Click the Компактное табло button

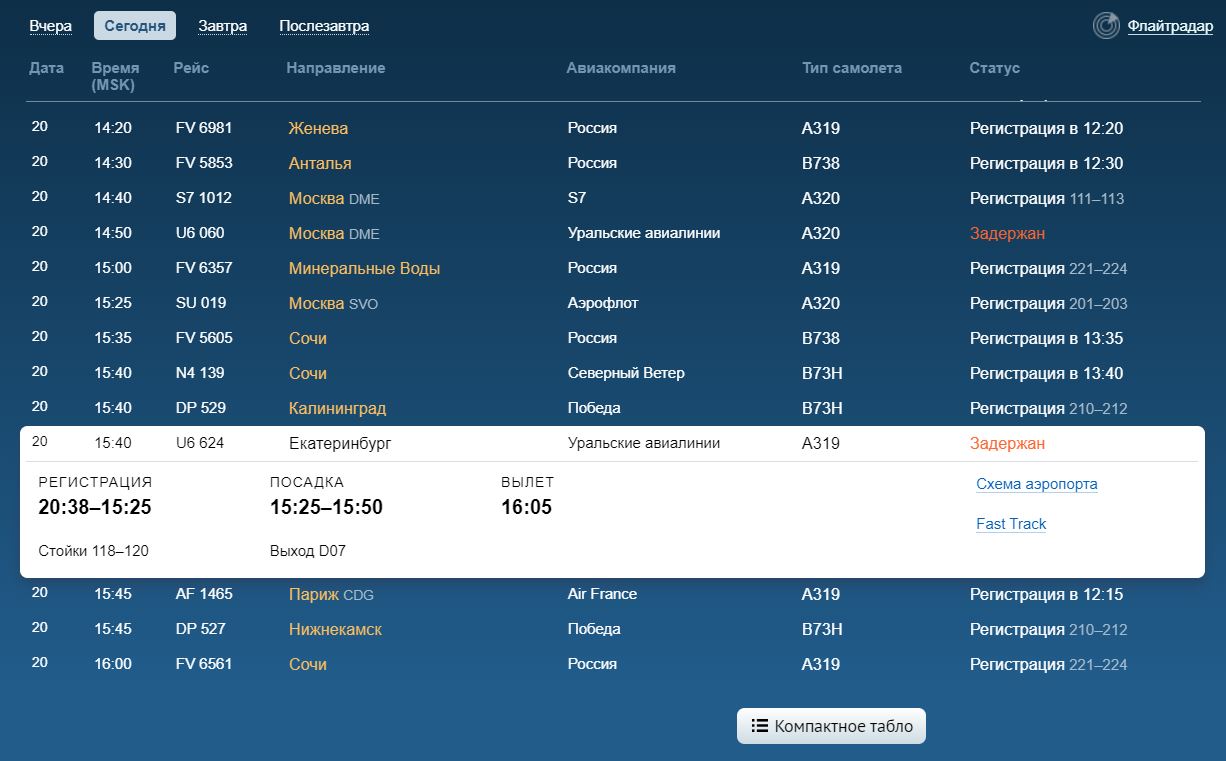click(x=832, y=726)
